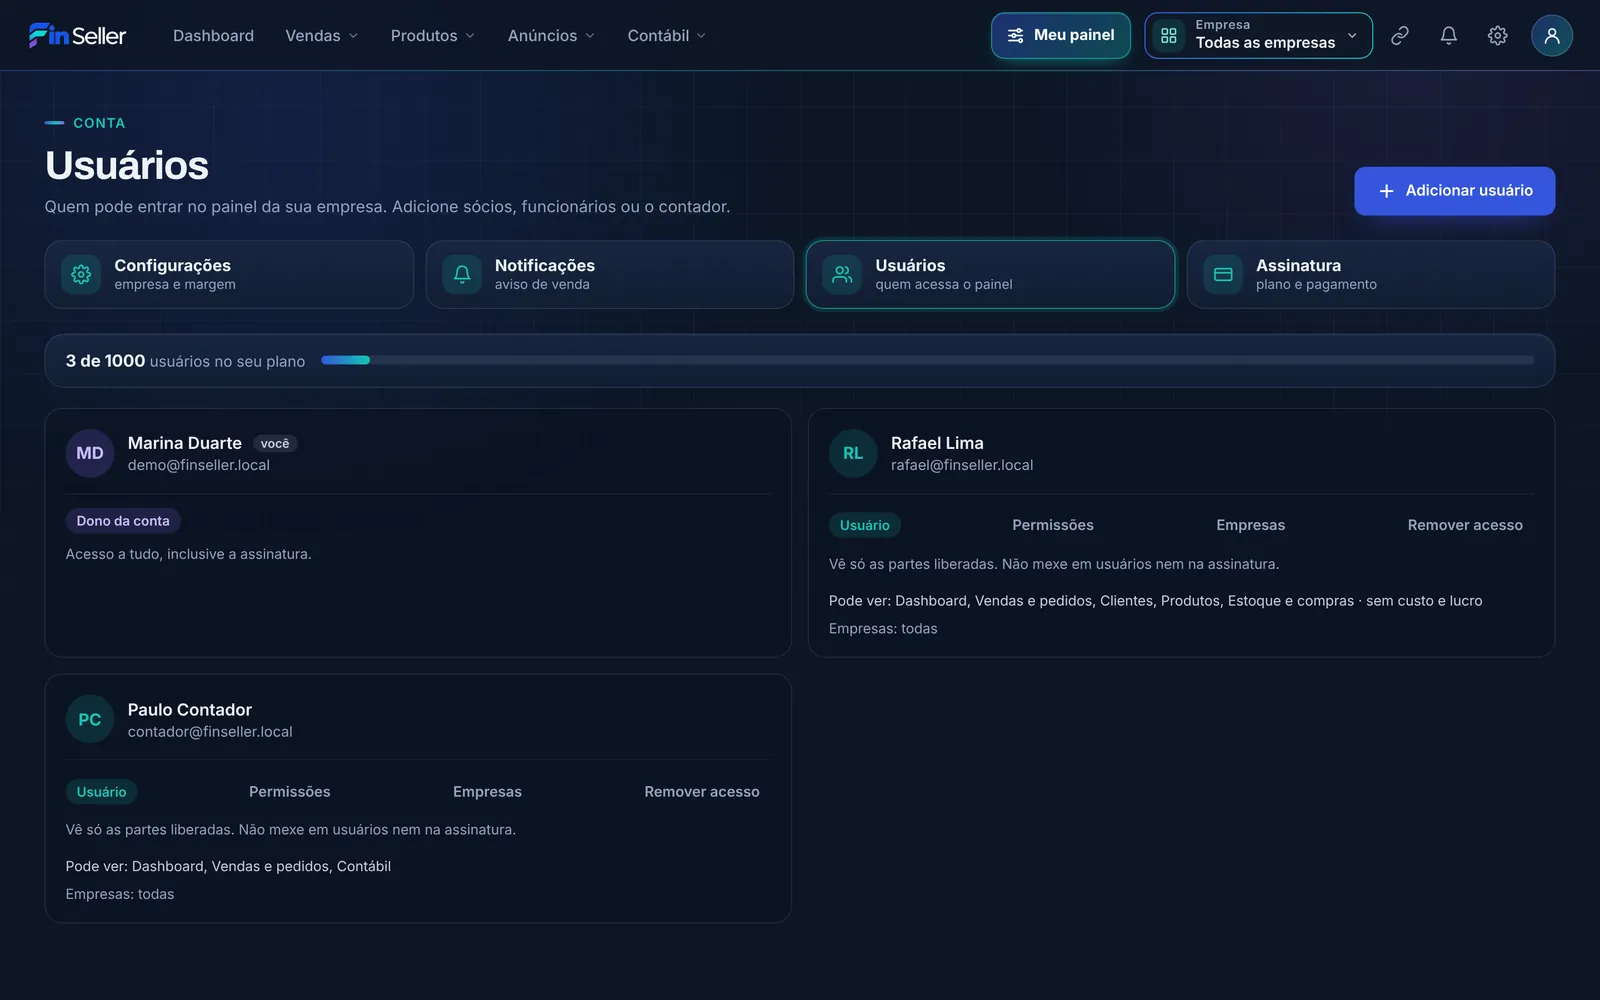Click Rafael Lima's RL avatar
Viewport: 1600px width, 1000px height.
(x=853, y=453)
